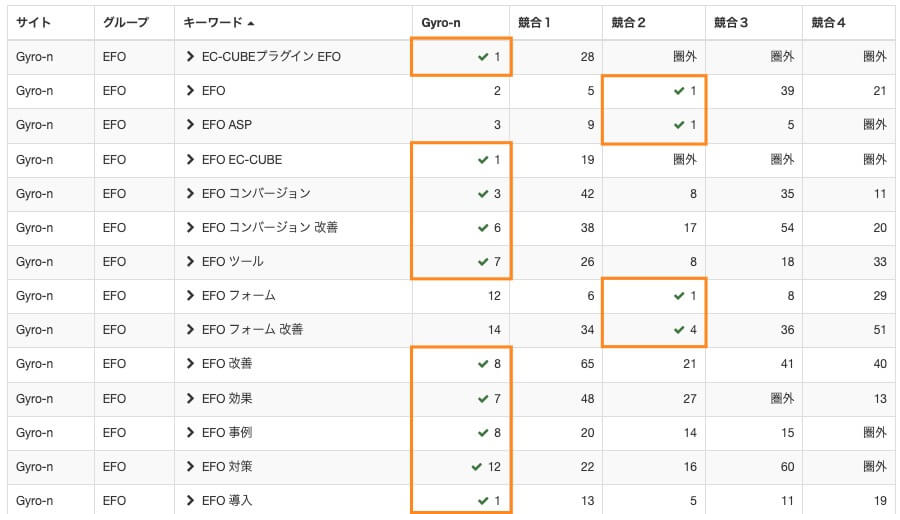Screen dimensions: 900x520
Task: Click the サイト column header
Action: [34, 22]
